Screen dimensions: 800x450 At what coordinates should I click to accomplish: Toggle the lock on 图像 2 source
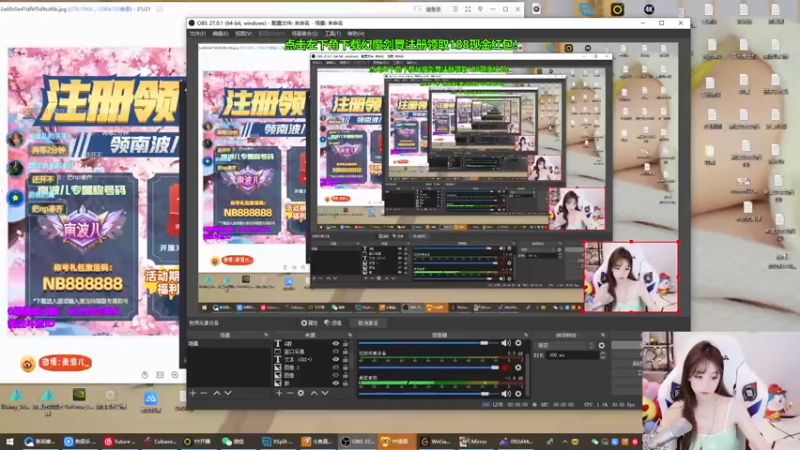pos(345,367)
